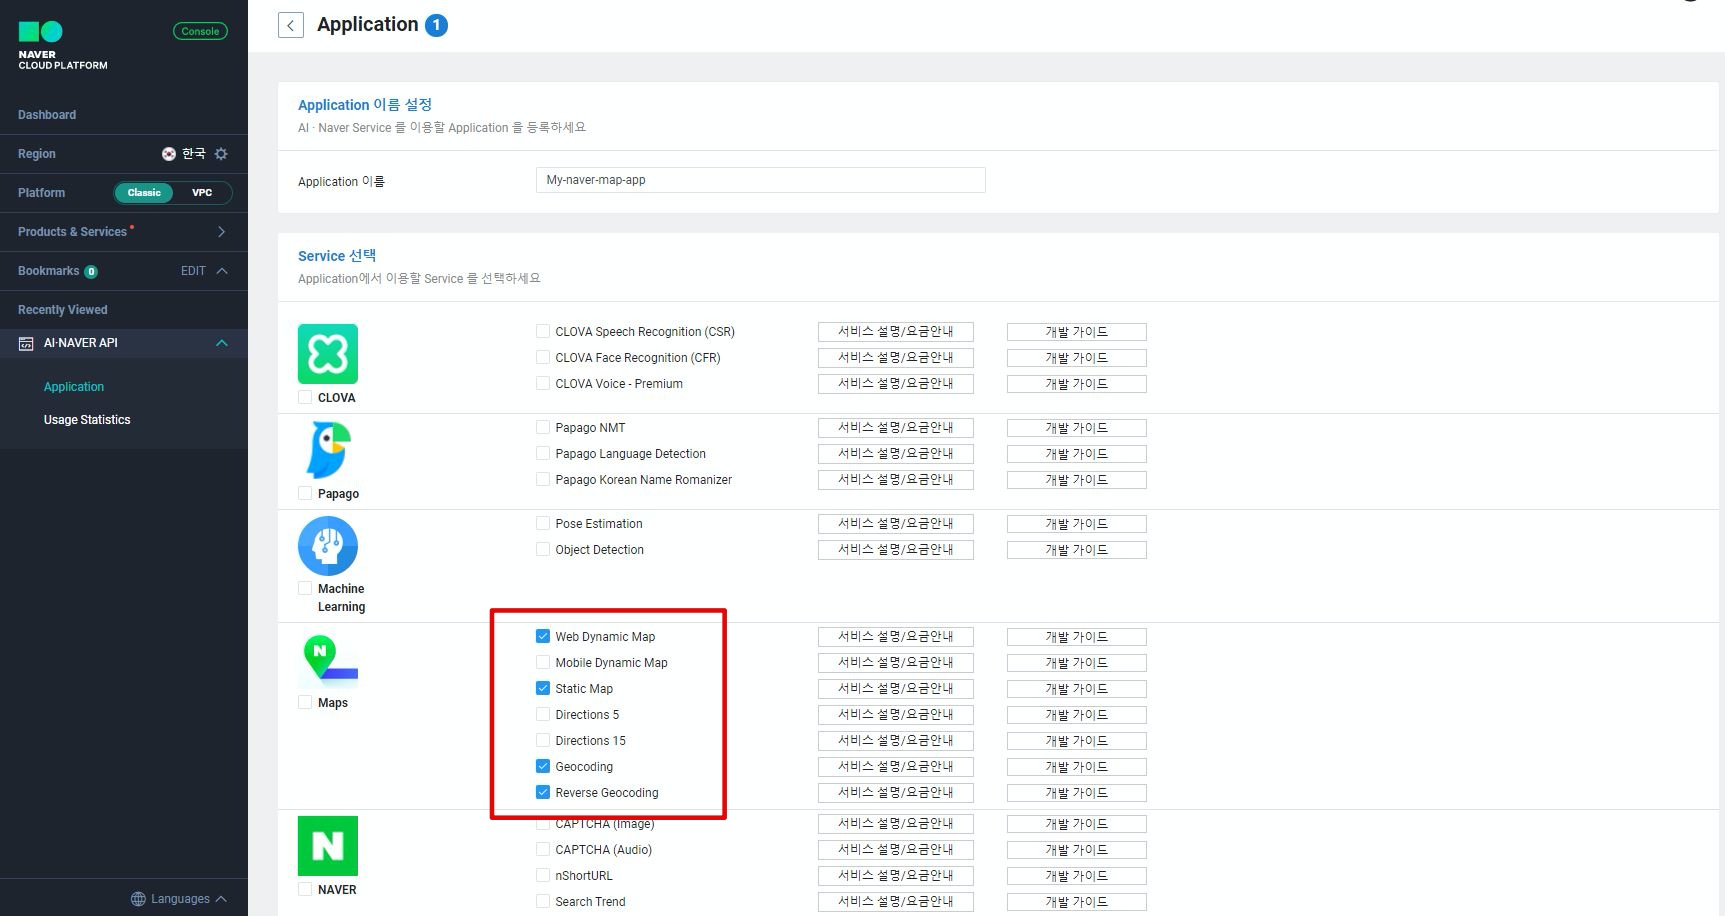Viewport: 1725px width, 916px height.
Task: Switch platform to VPC
Action: [202, 193]
